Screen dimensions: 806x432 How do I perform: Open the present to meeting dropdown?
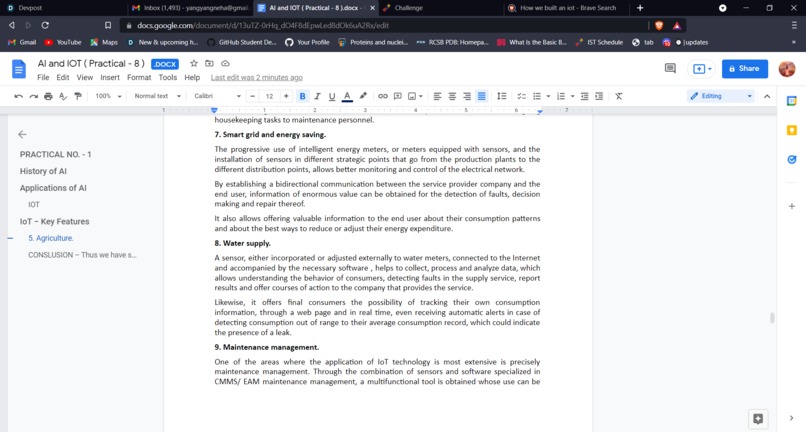(x=702, y=69)
